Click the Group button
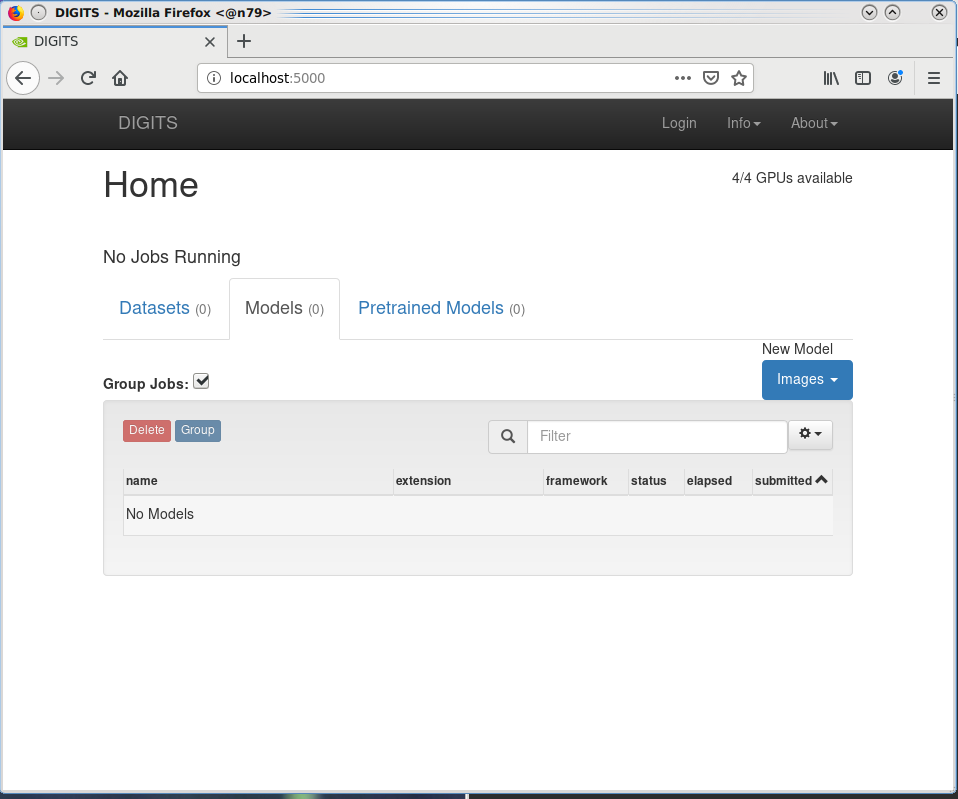The height and width of the screenshot is (799, 958). pyautogui.click(x=197, y=430)
